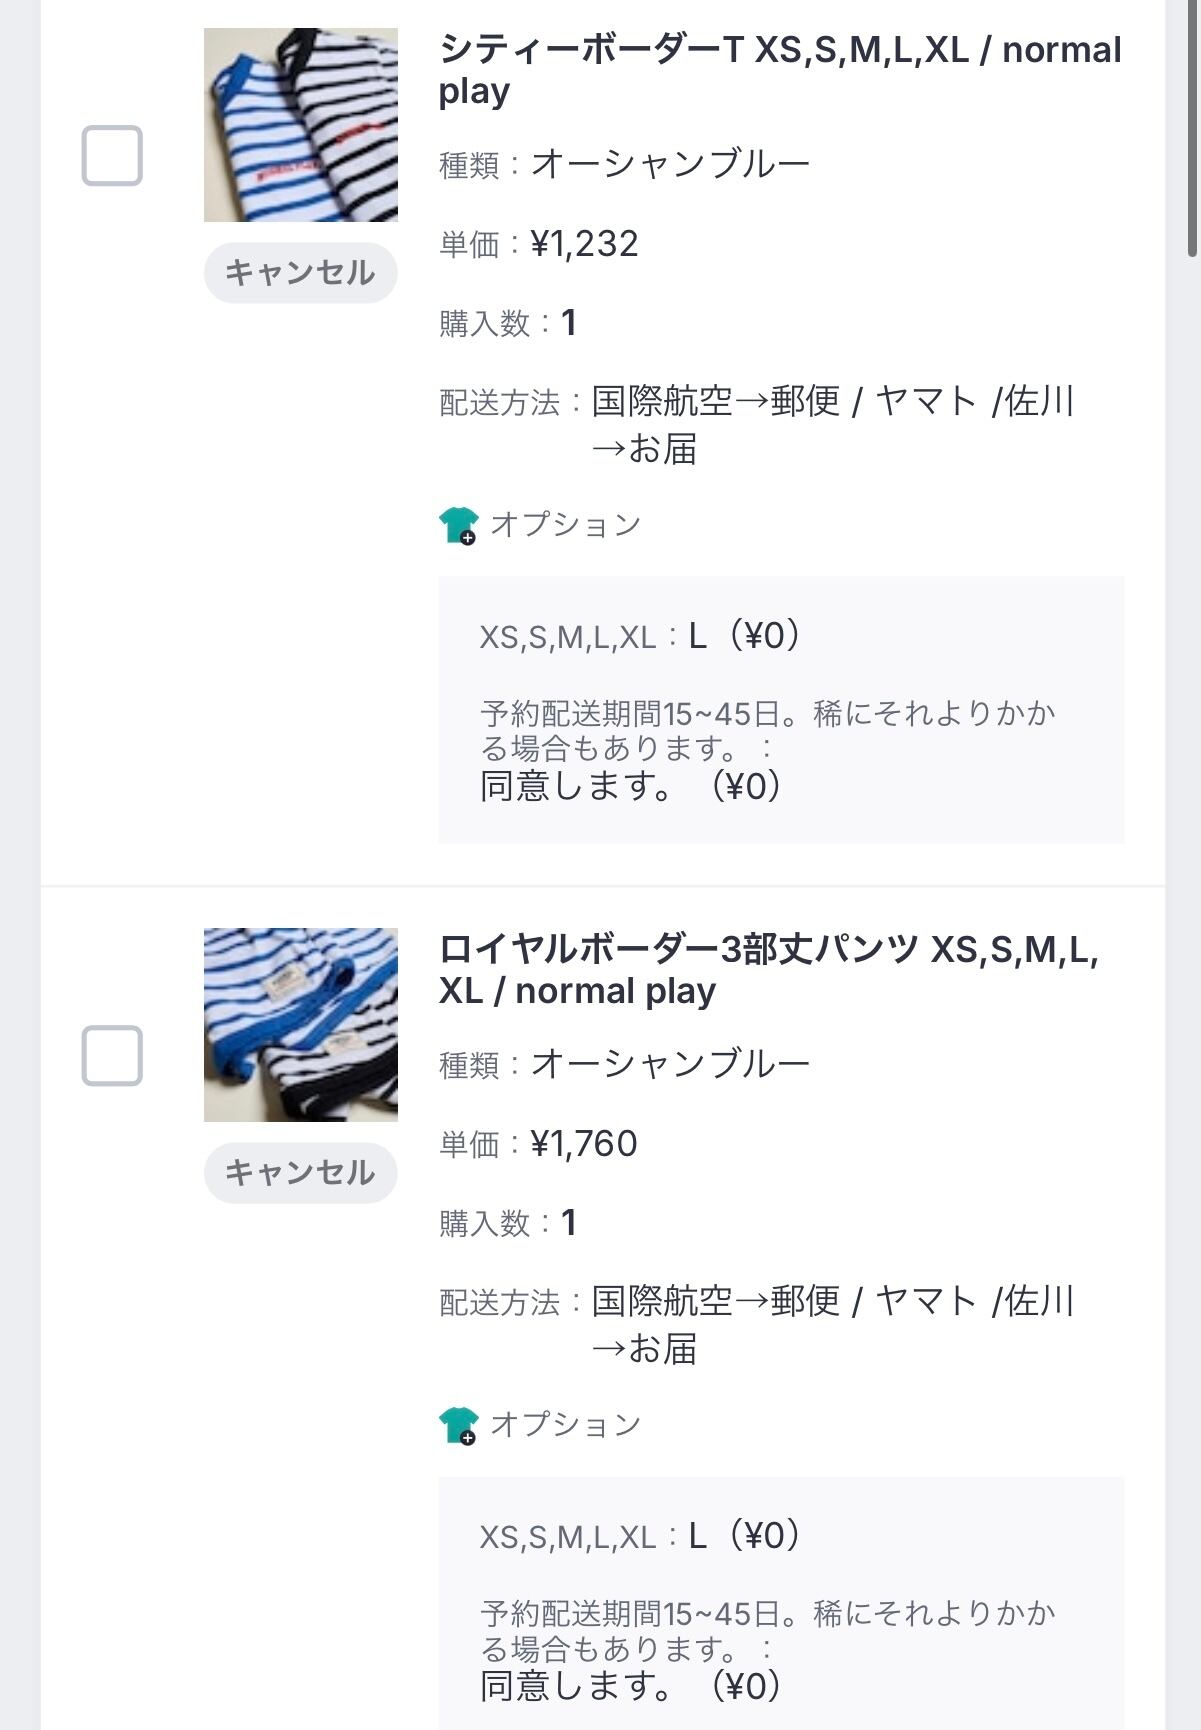Click the オプション label of ロイヤルボーダー pants
This screenshot has height=1730, width=1201.
click(565, 1425)
